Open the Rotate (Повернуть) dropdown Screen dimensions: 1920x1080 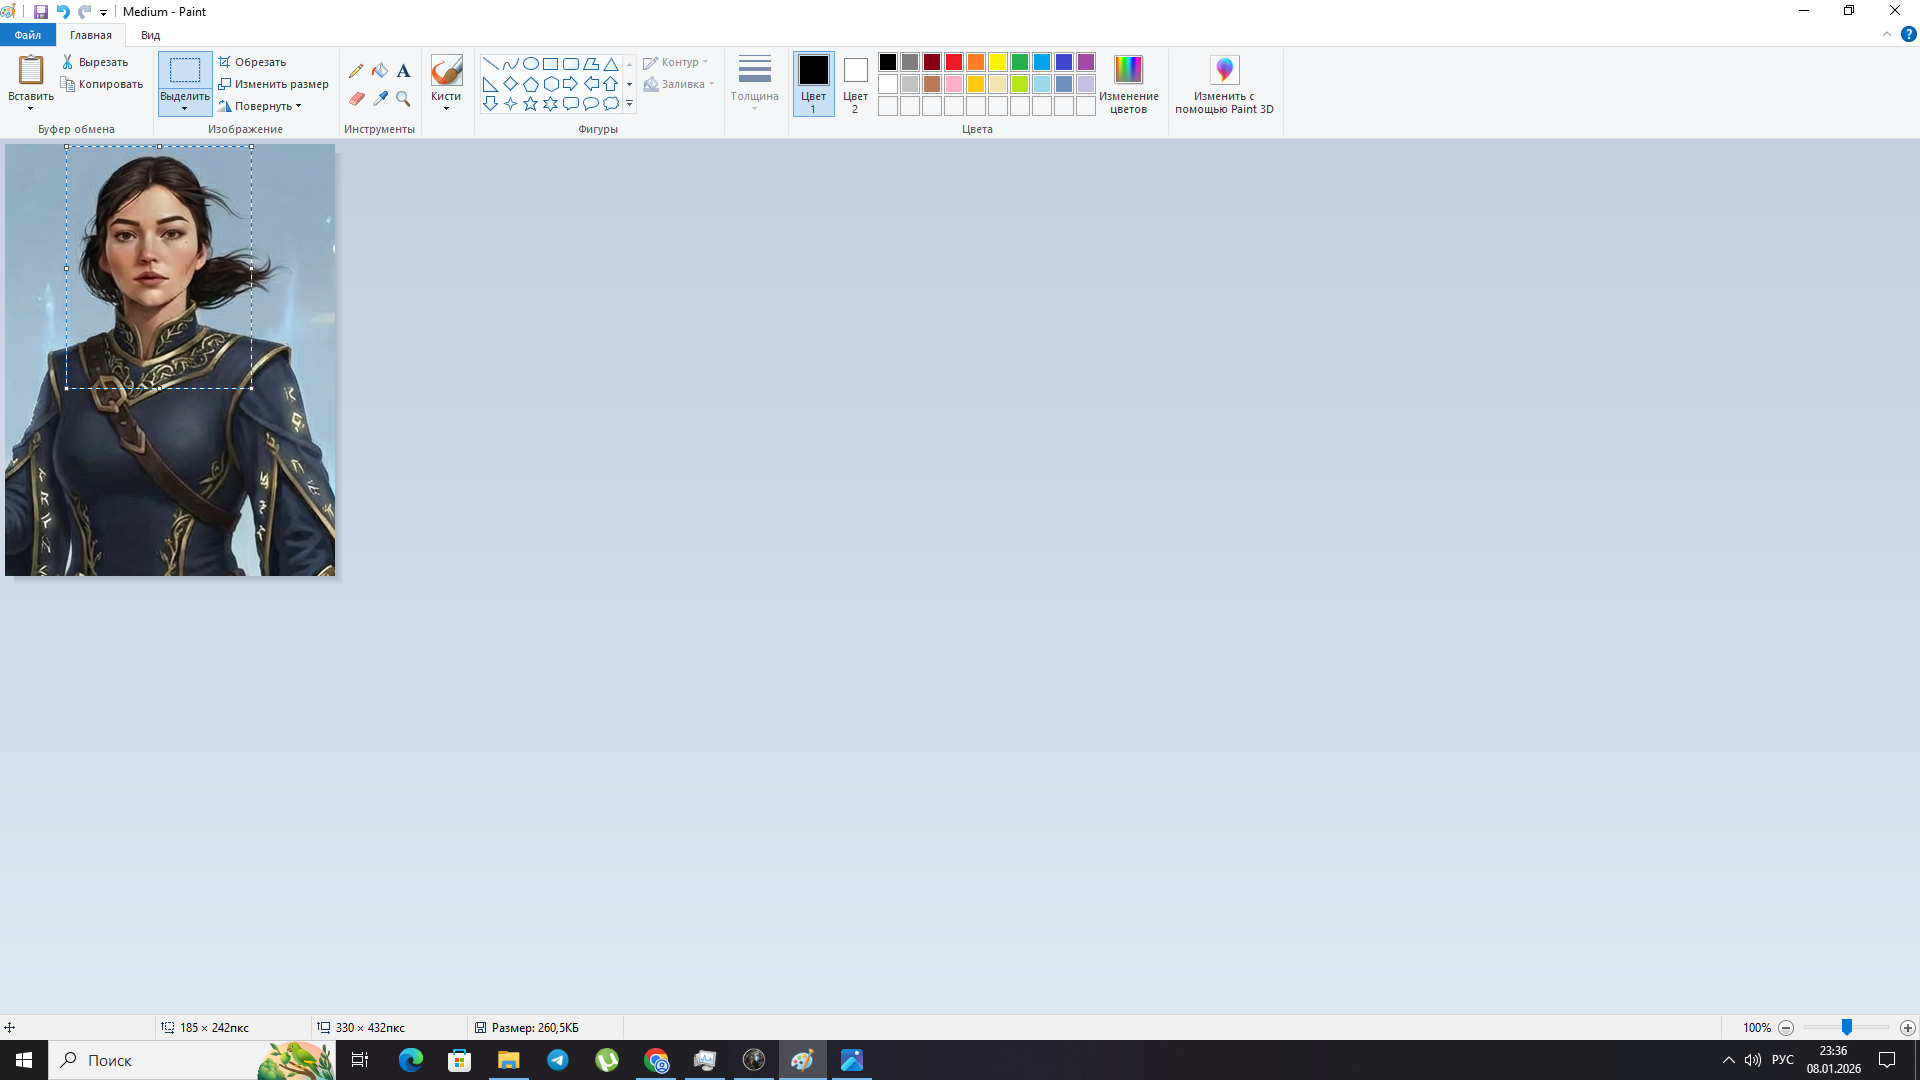(x=262, y=106)
